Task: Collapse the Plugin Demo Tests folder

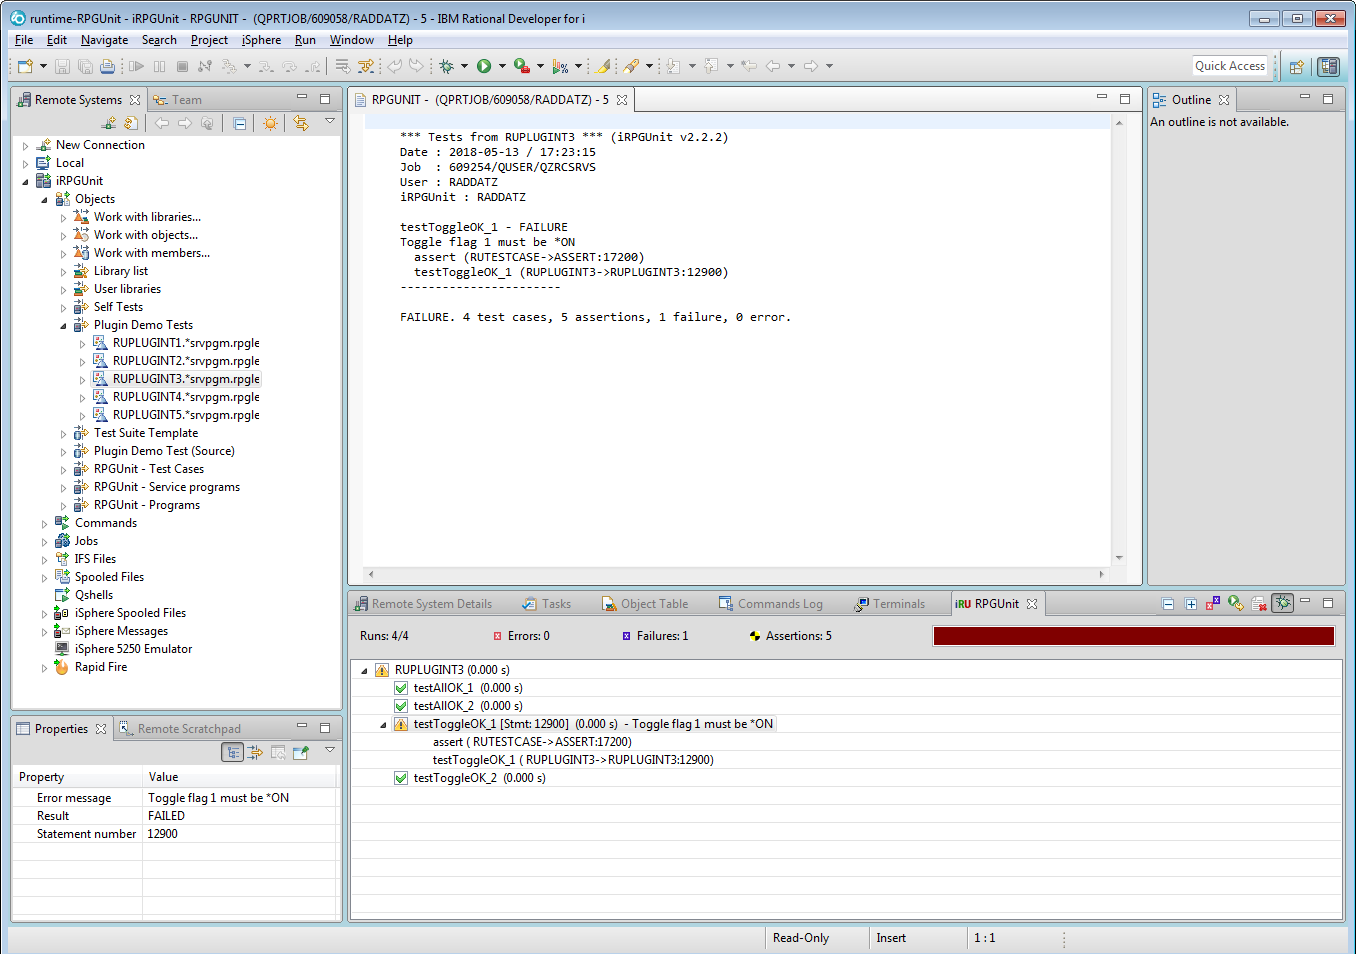Action: (62, 325)
